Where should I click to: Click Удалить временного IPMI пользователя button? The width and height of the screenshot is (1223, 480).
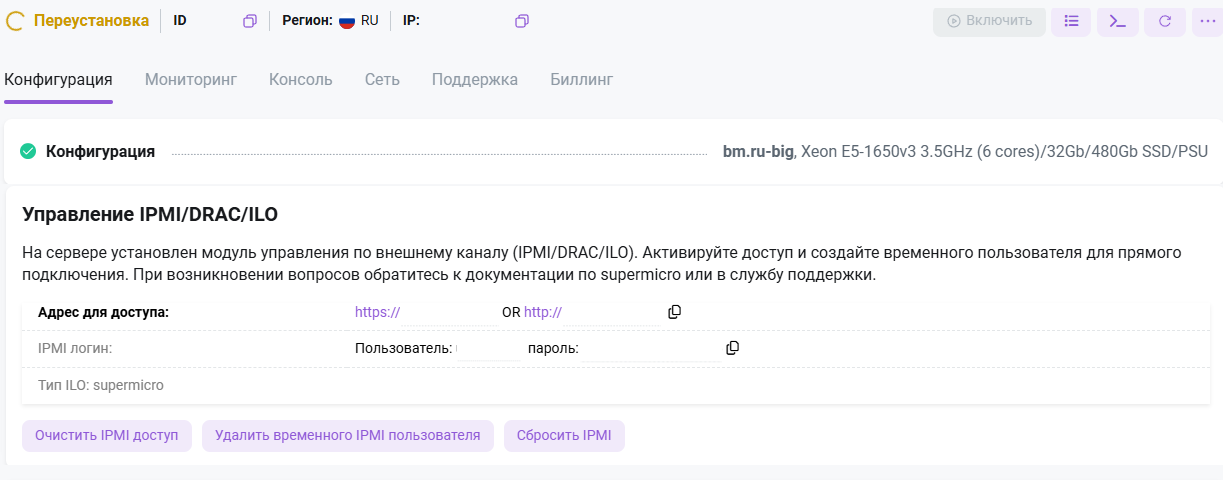point(347,436)
